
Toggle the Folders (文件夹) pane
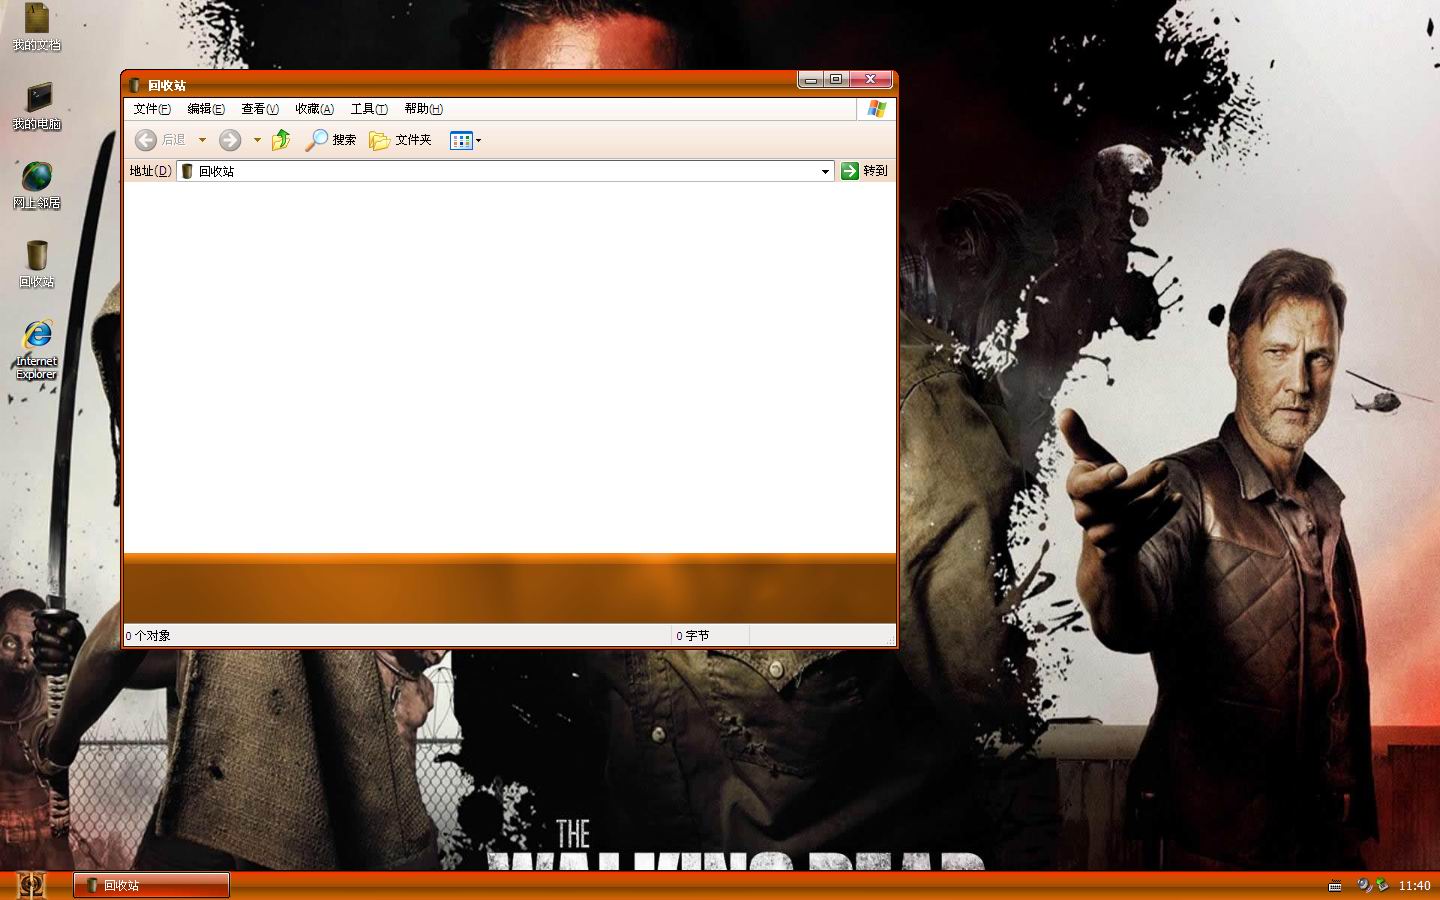400,140
